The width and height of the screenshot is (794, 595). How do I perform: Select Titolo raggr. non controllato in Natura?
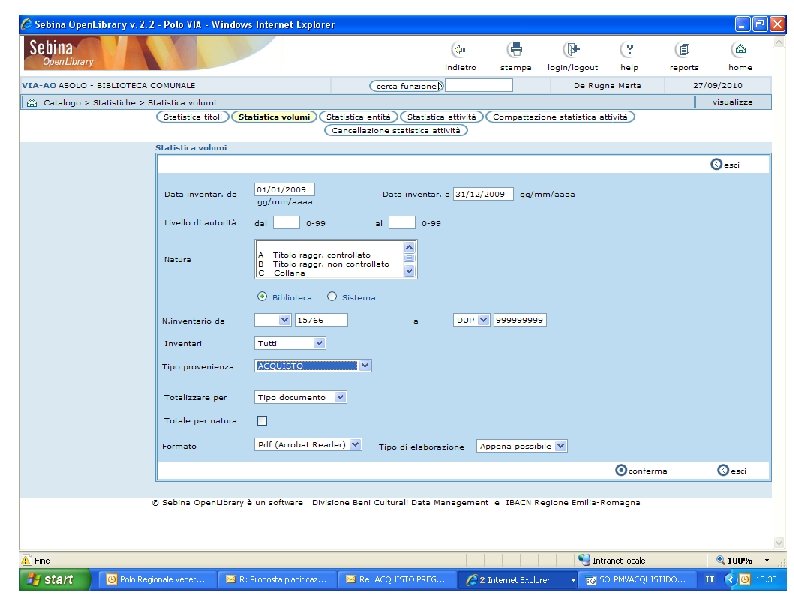tap(331, 264)
